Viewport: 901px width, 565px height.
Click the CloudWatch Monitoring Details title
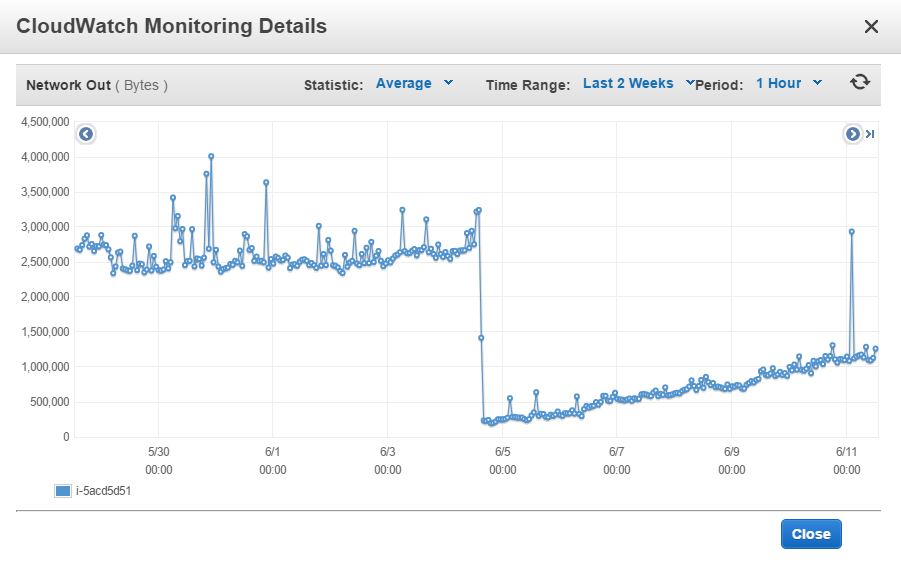171,26
